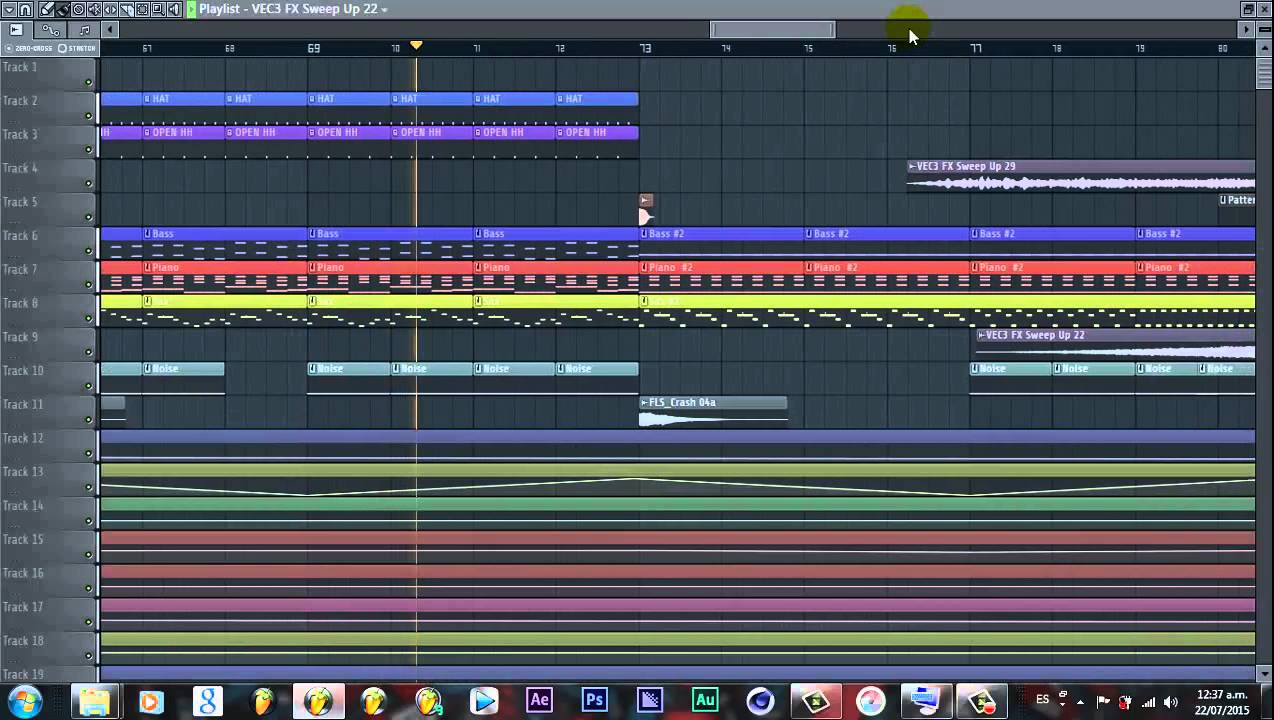Select the Paint brush tool
The width and height of the screenshot is (1274, 720).
62,9
